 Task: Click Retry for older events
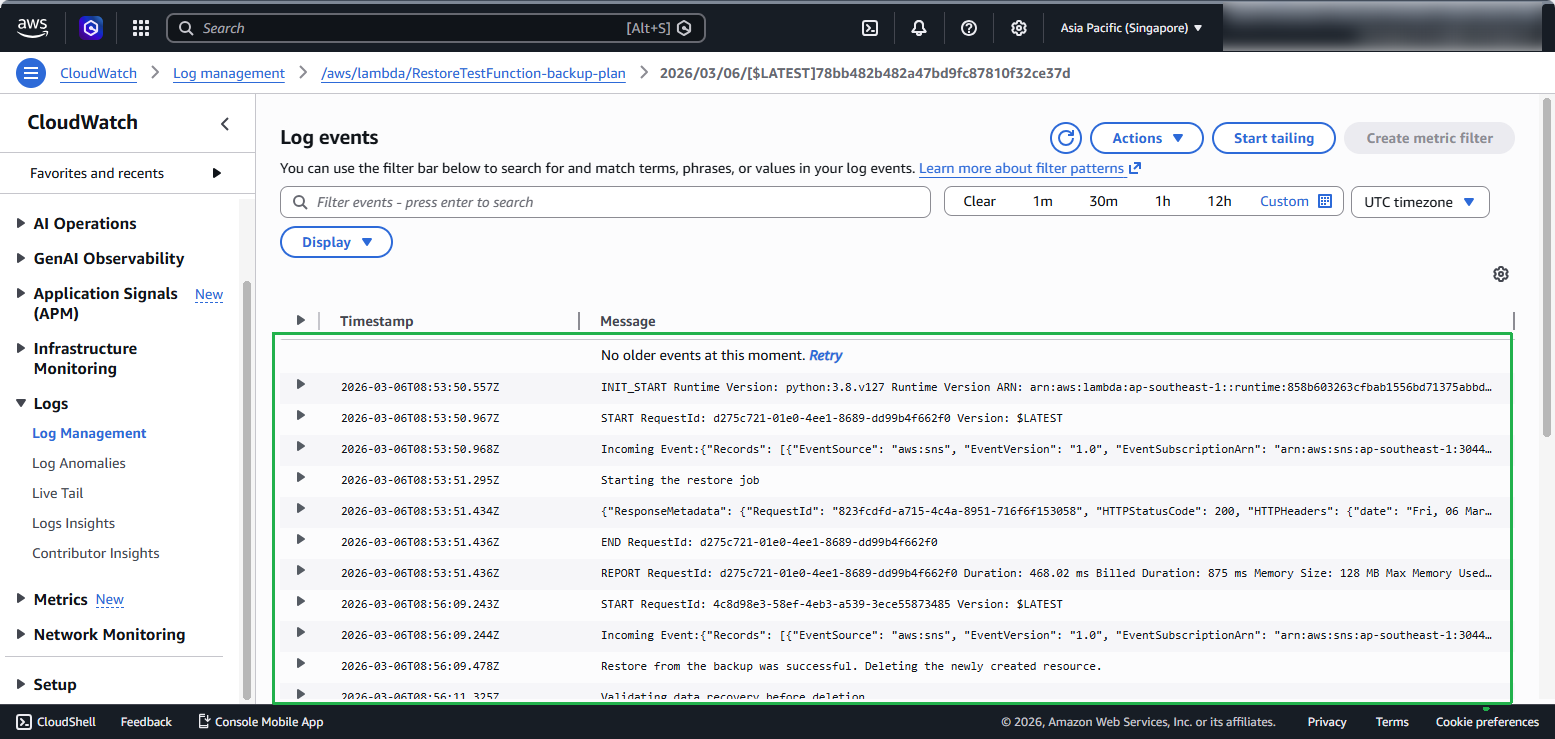pos(826,355)
